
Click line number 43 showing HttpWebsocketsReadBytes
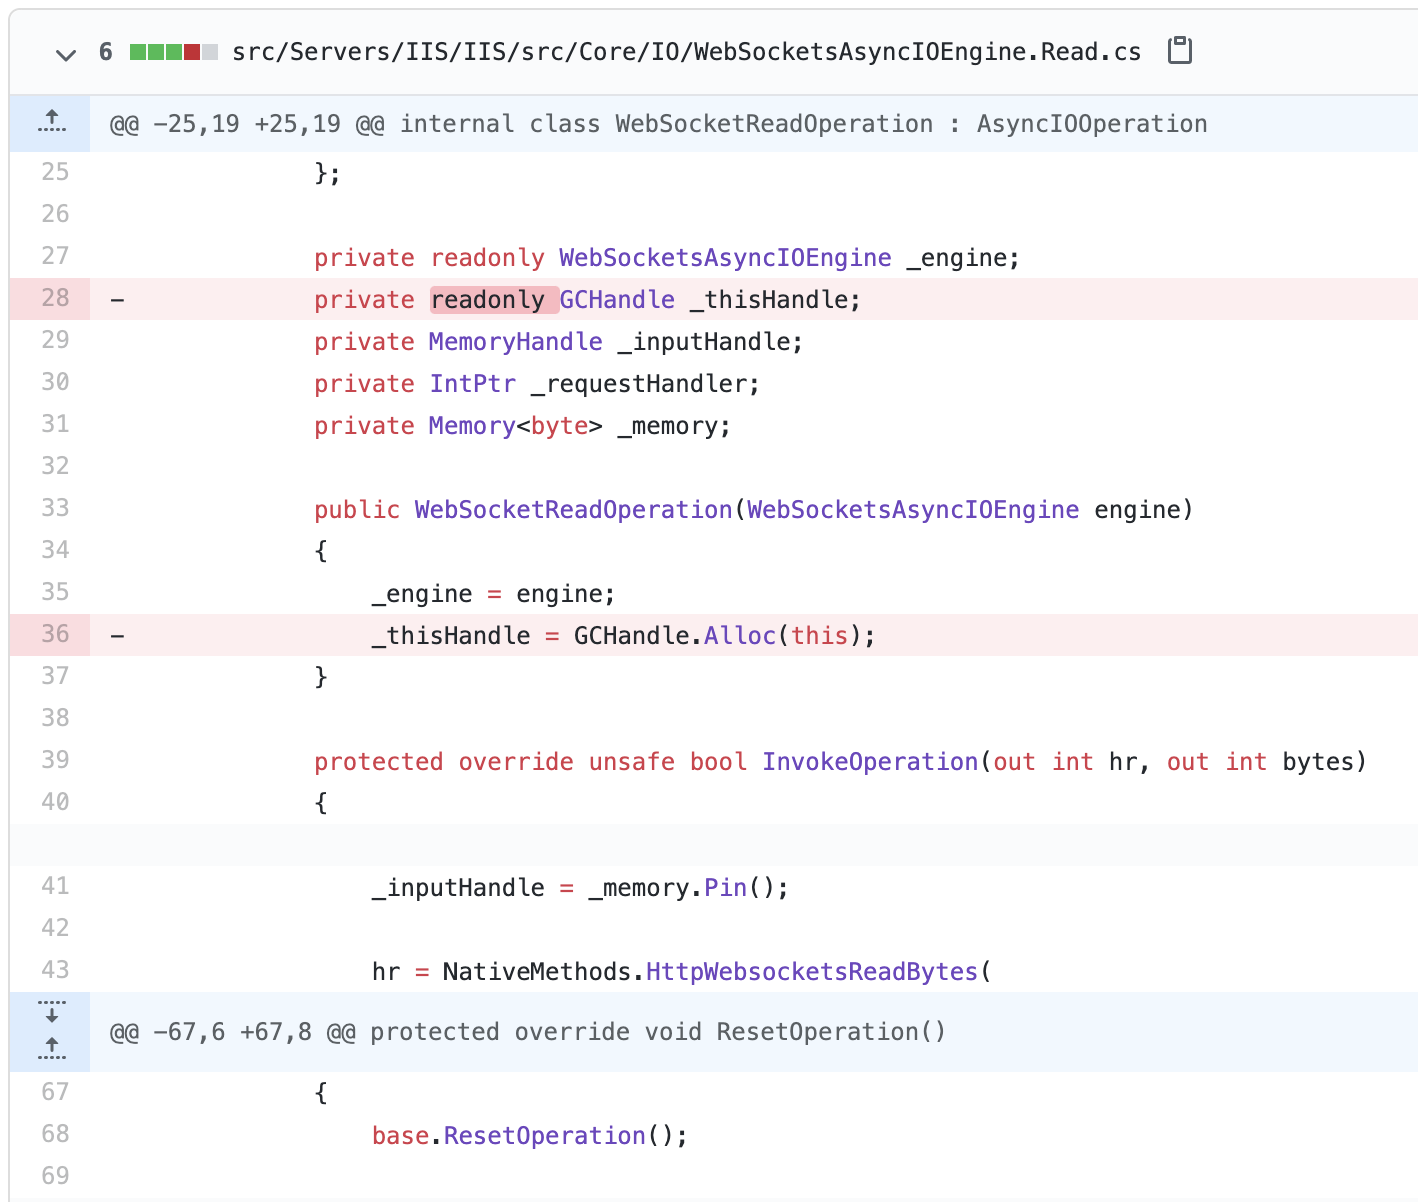point(55,969)
